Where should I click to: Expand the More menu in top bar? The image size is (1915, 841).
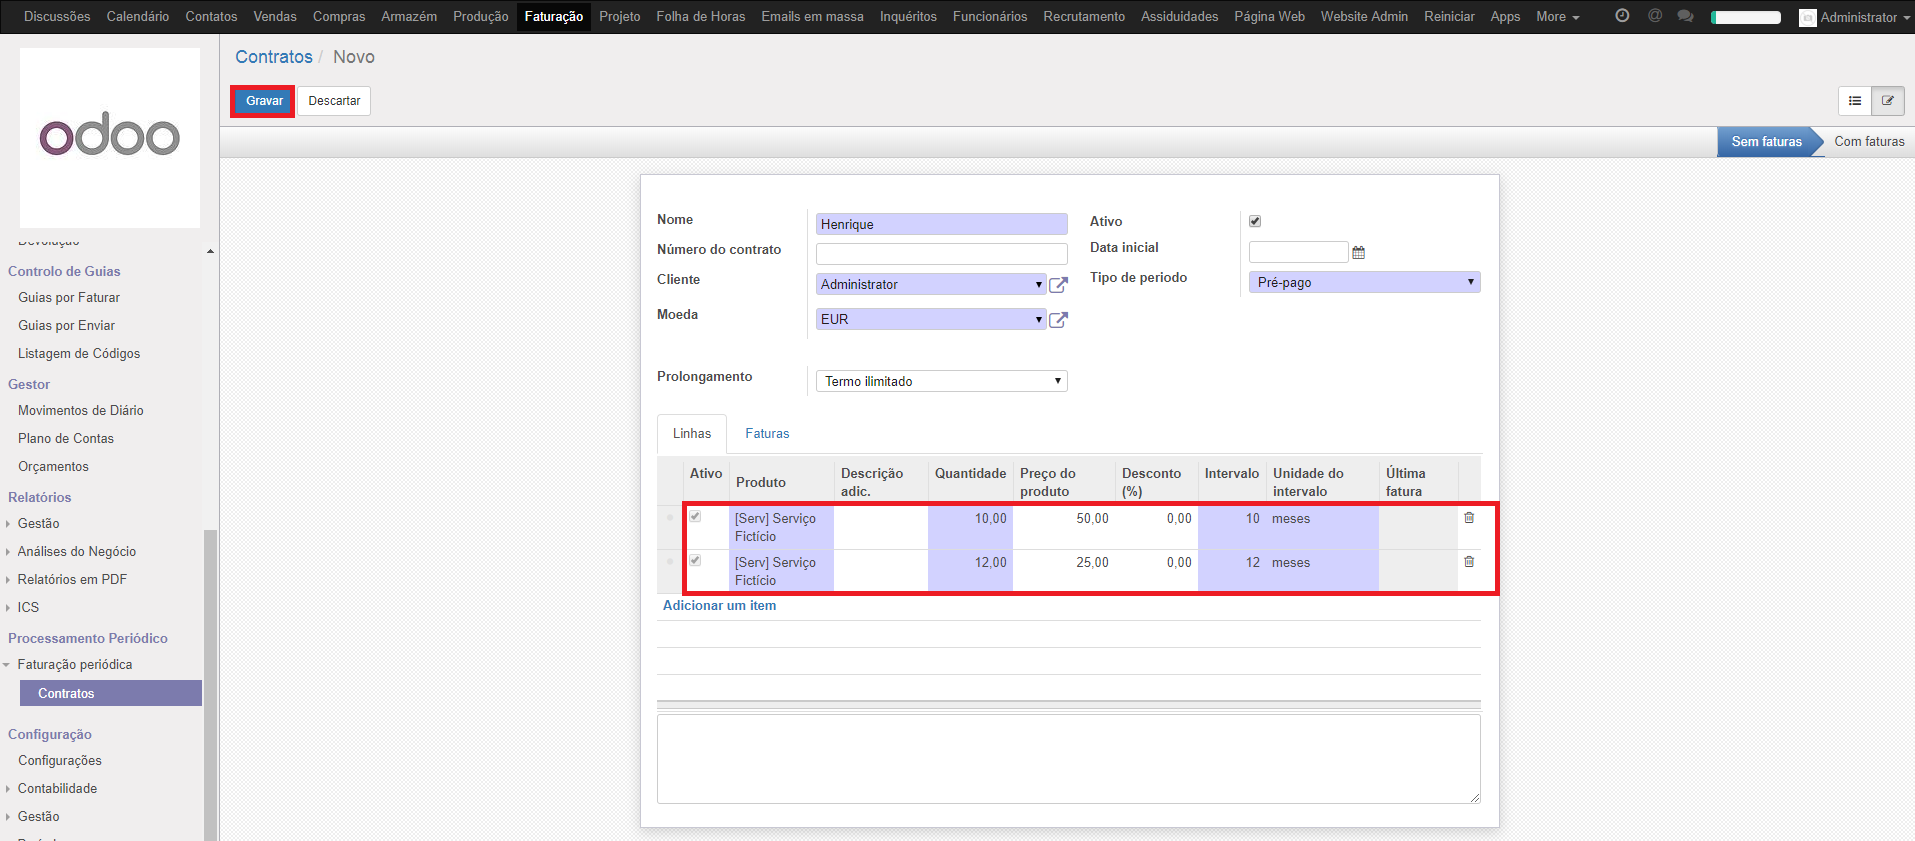coord(1557,17)
